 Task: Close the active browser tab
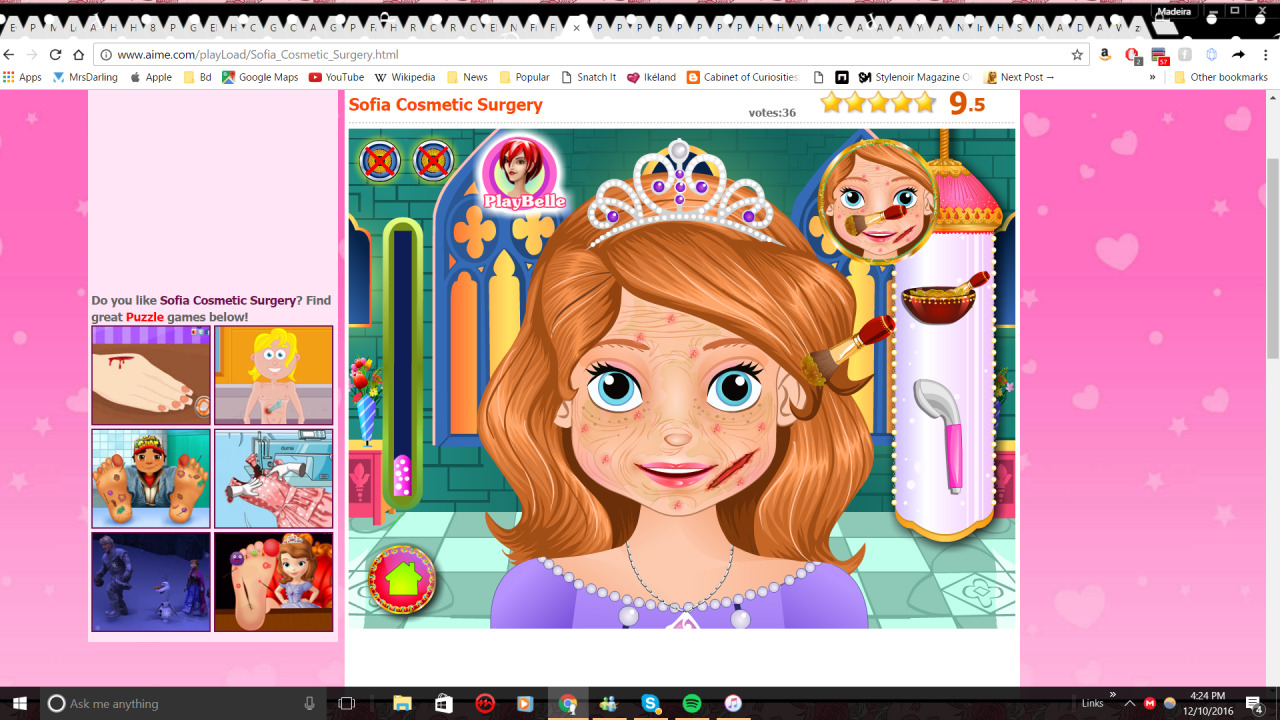click(577, 28)
